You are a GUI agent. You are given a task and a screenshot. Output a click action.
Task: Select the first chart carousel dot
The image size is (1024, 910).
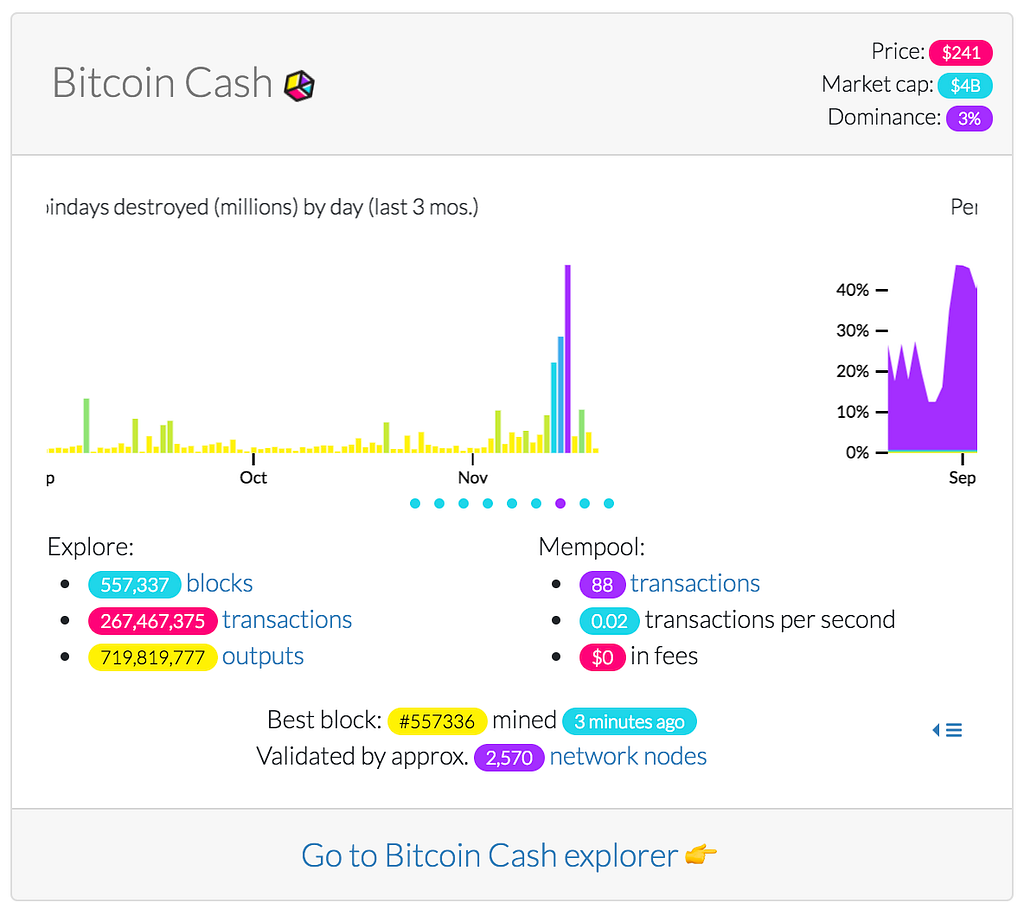coord(415,504)
